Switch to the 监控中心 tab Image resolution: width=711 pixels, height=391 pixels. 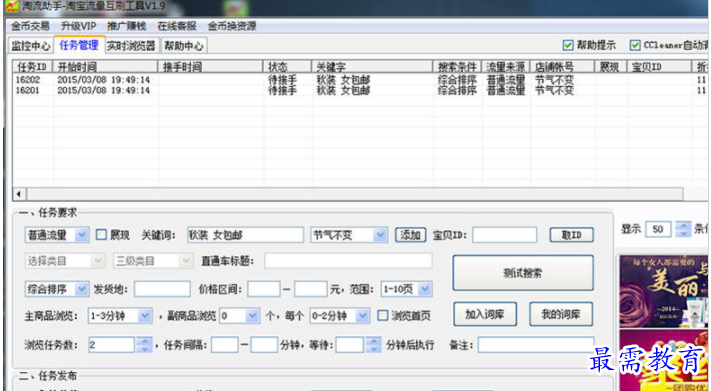pyautogui.click(x=31, y=46)
